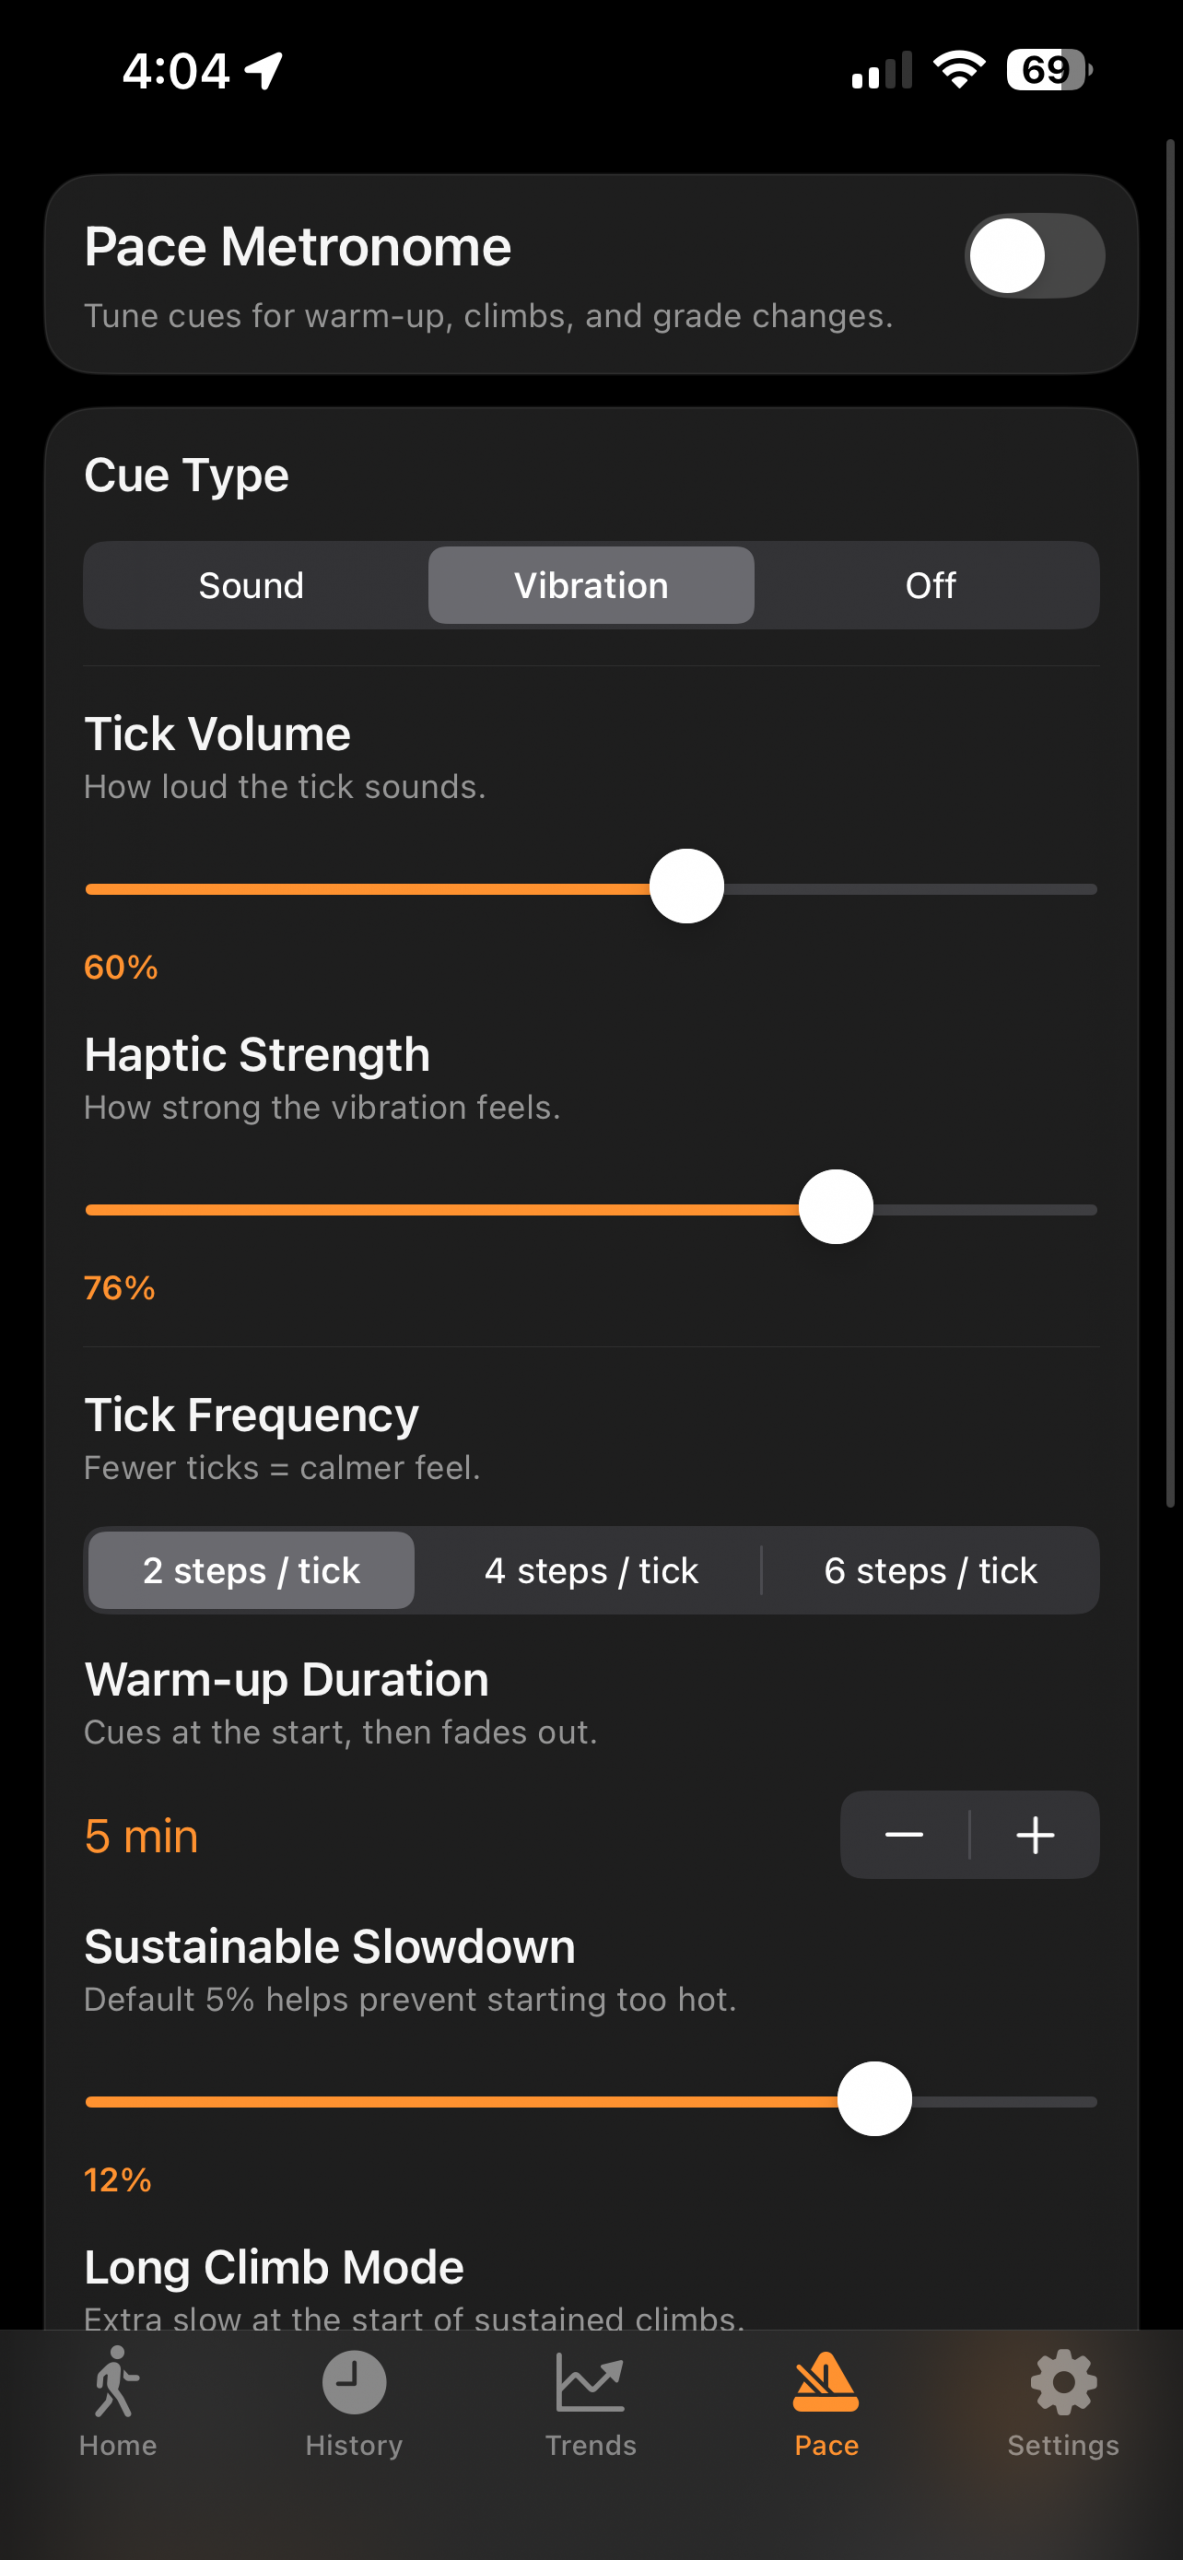The height and width of the screenshot is (2560, 1183).
Task: Select Sound cue type
Action: [251, 586]
